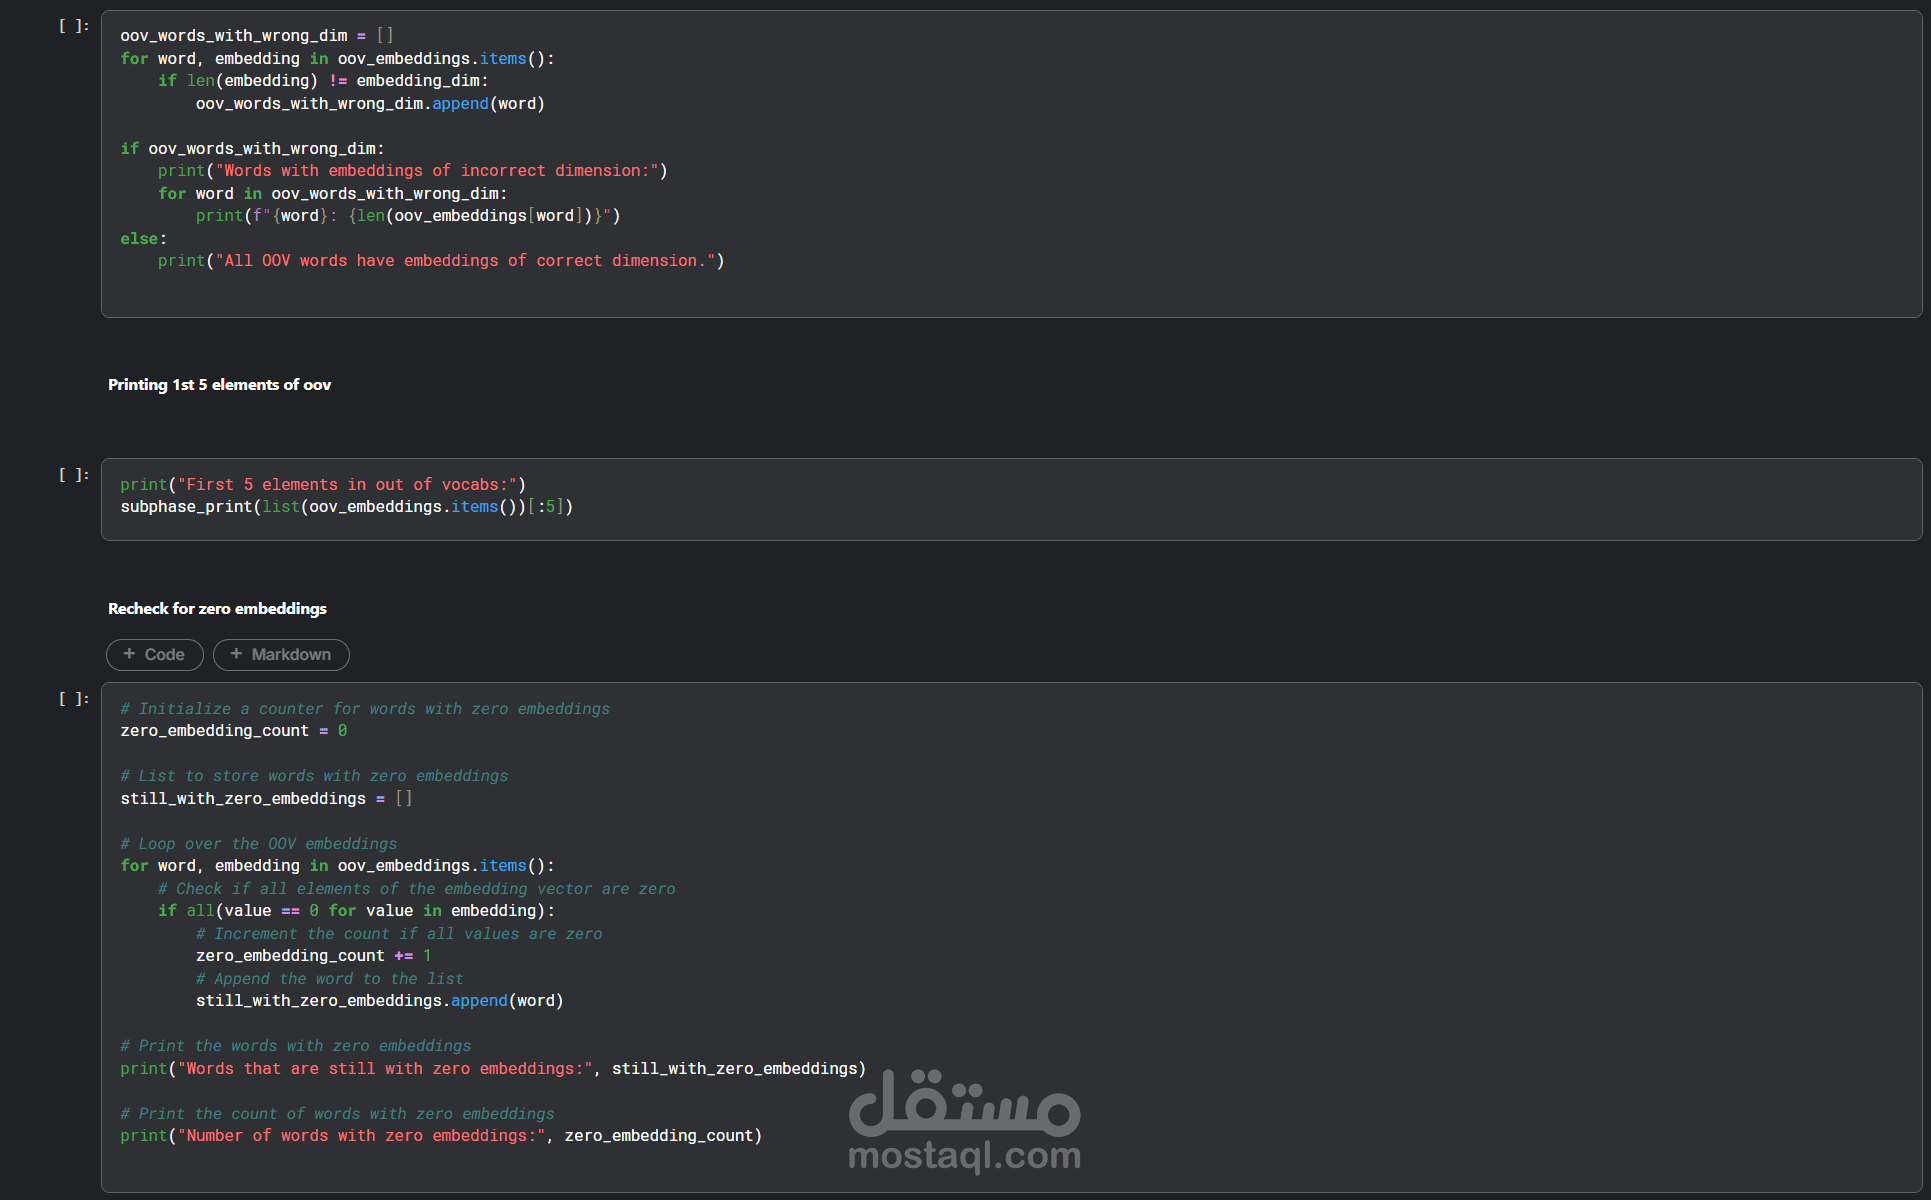1931x1200 pixels.
Task: Place cursor on 'still_with_zero_embeddings = []' line
Action: 266,799
